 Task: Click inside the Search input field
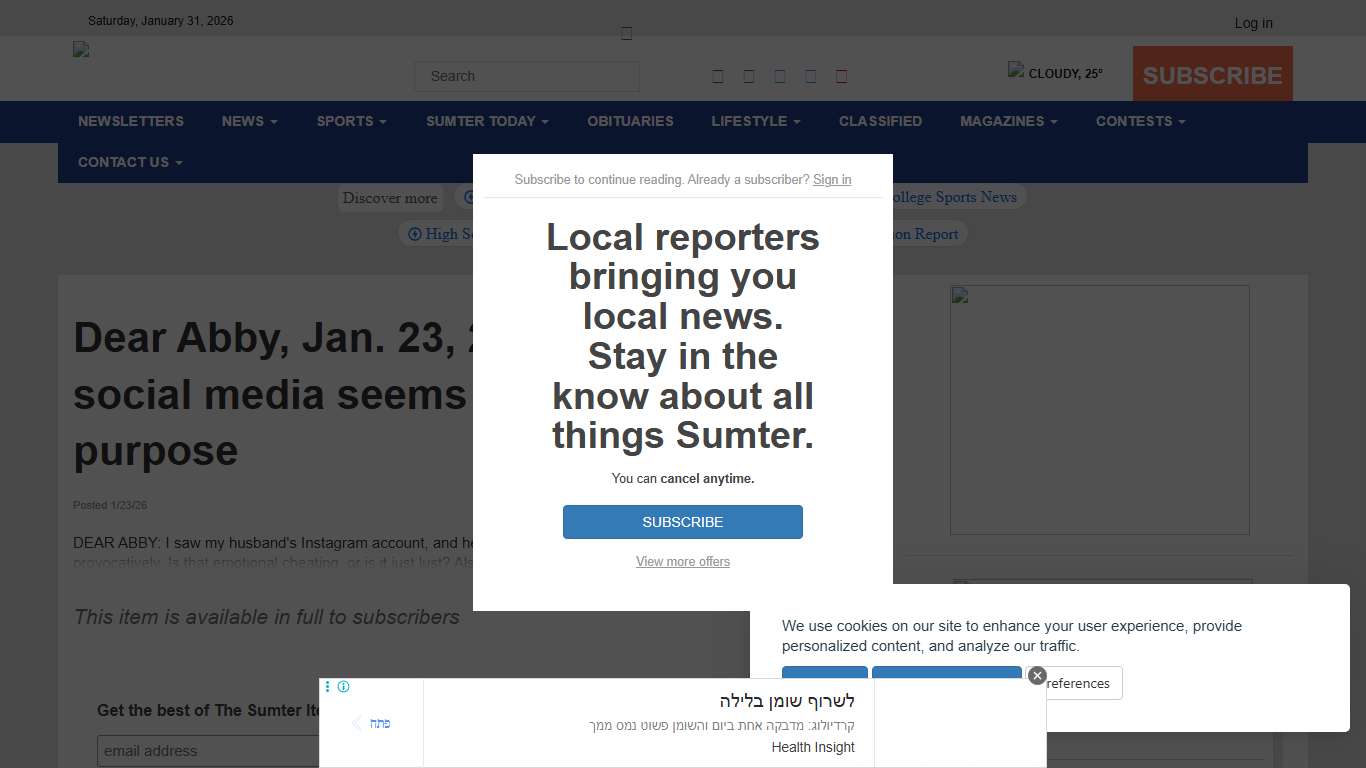coord(527,76)
